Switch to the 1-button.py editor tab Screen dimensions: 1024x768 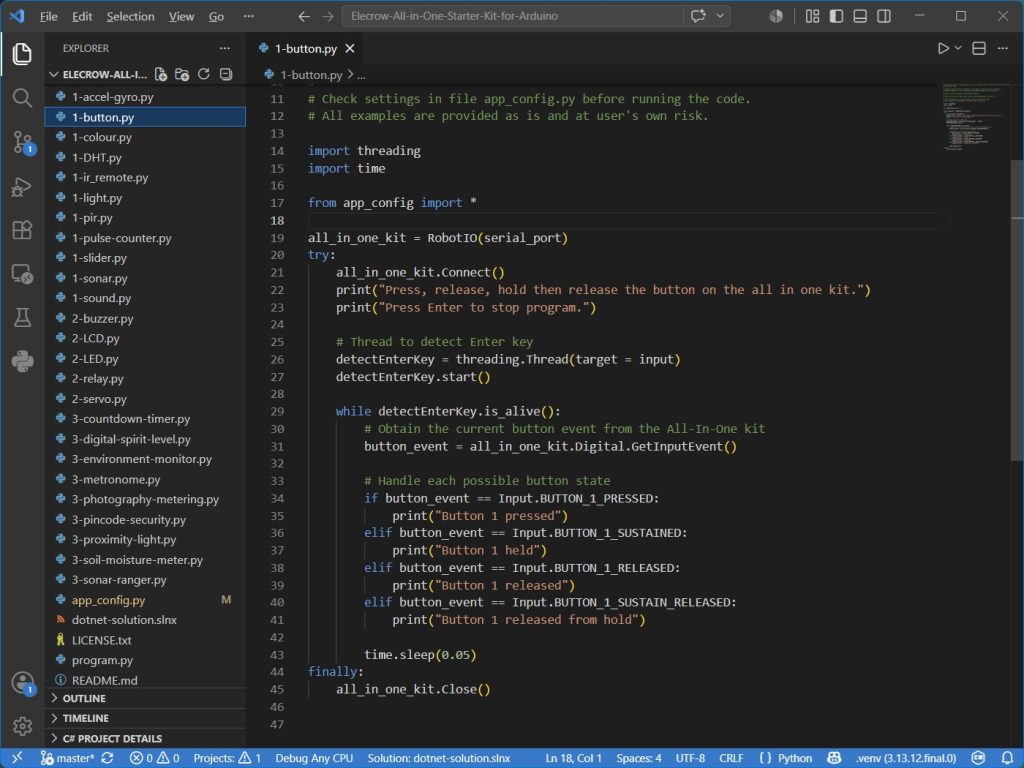[x=306, y=48]
